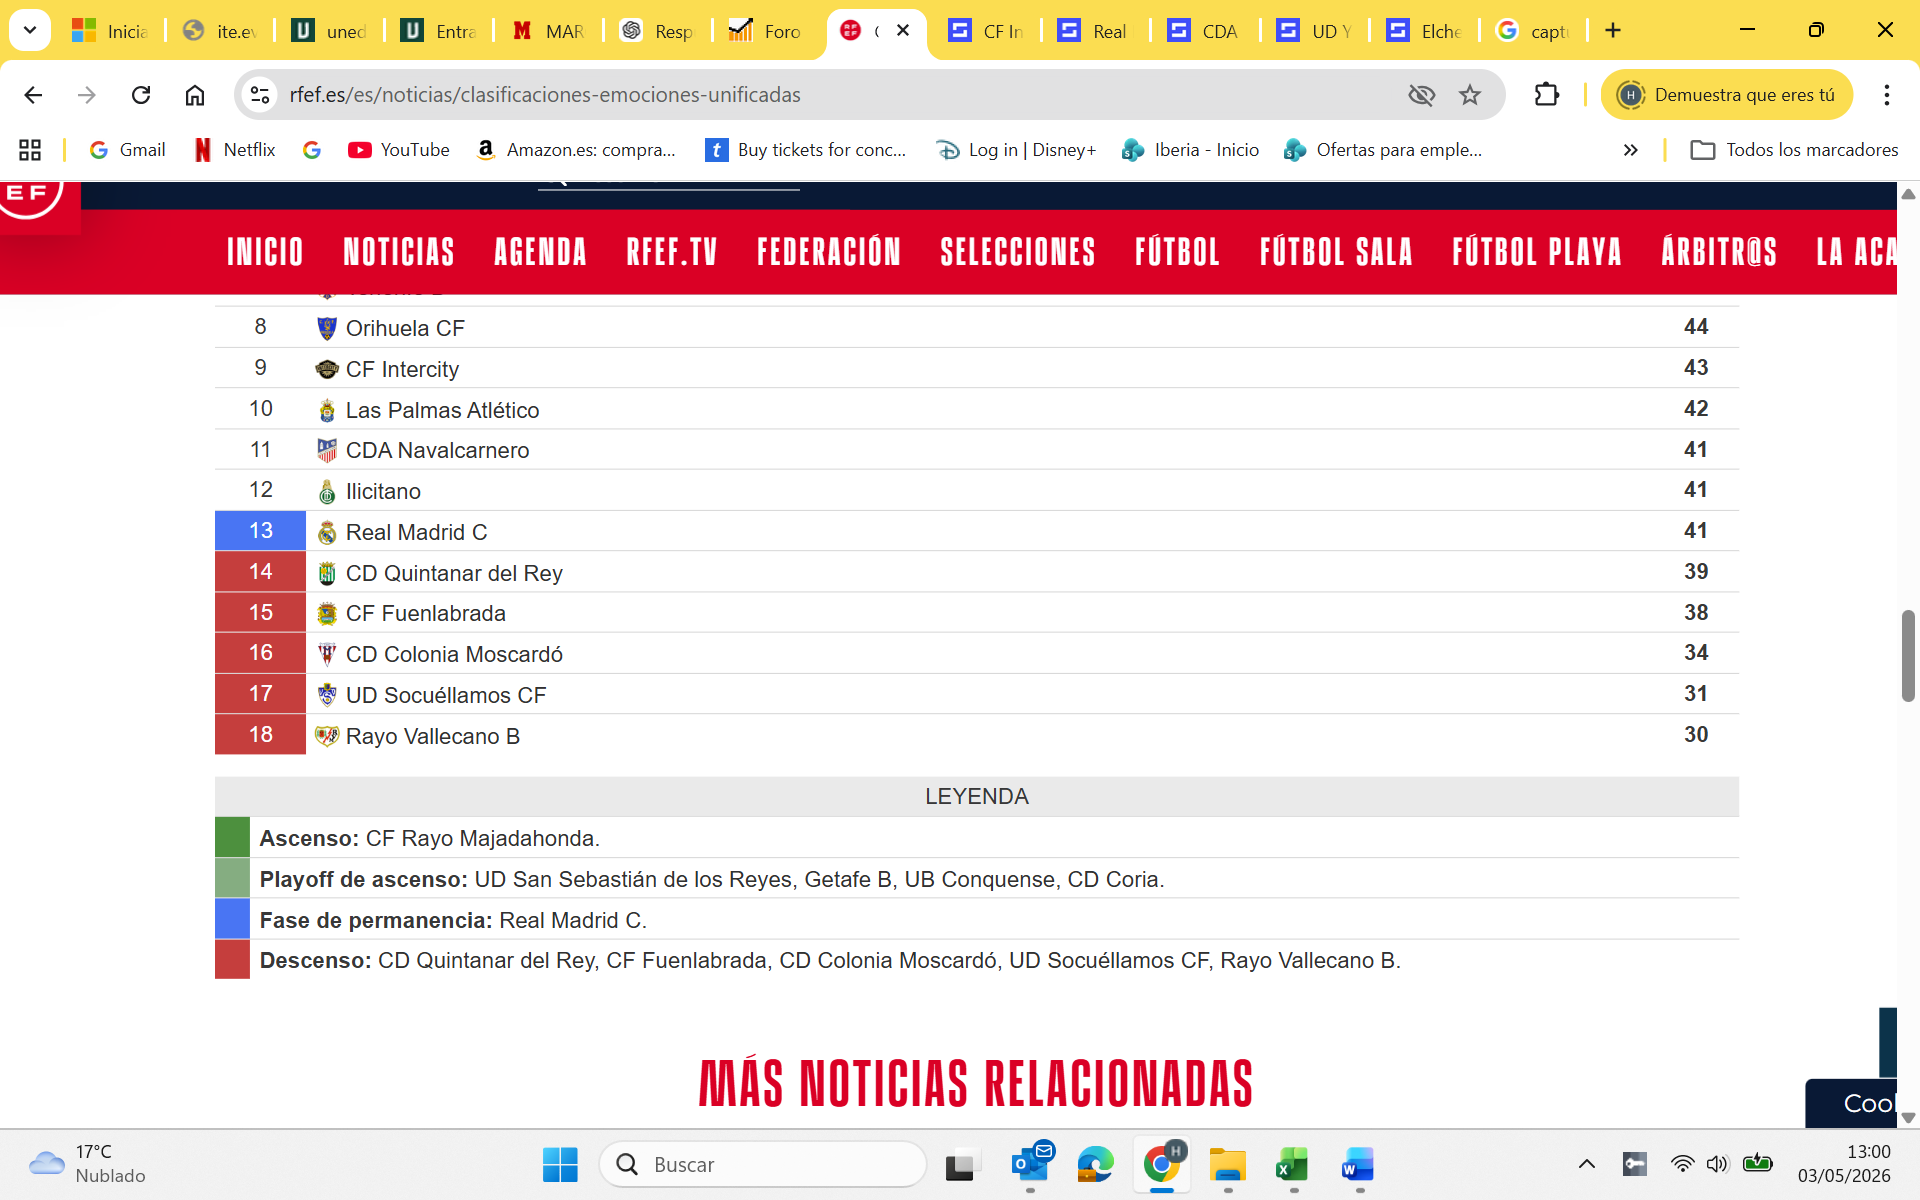The height and width of the screenshot is (1200, 1920).
Task: Select the CD Colonia Moscardó row
Action: (x=977, y=654)
